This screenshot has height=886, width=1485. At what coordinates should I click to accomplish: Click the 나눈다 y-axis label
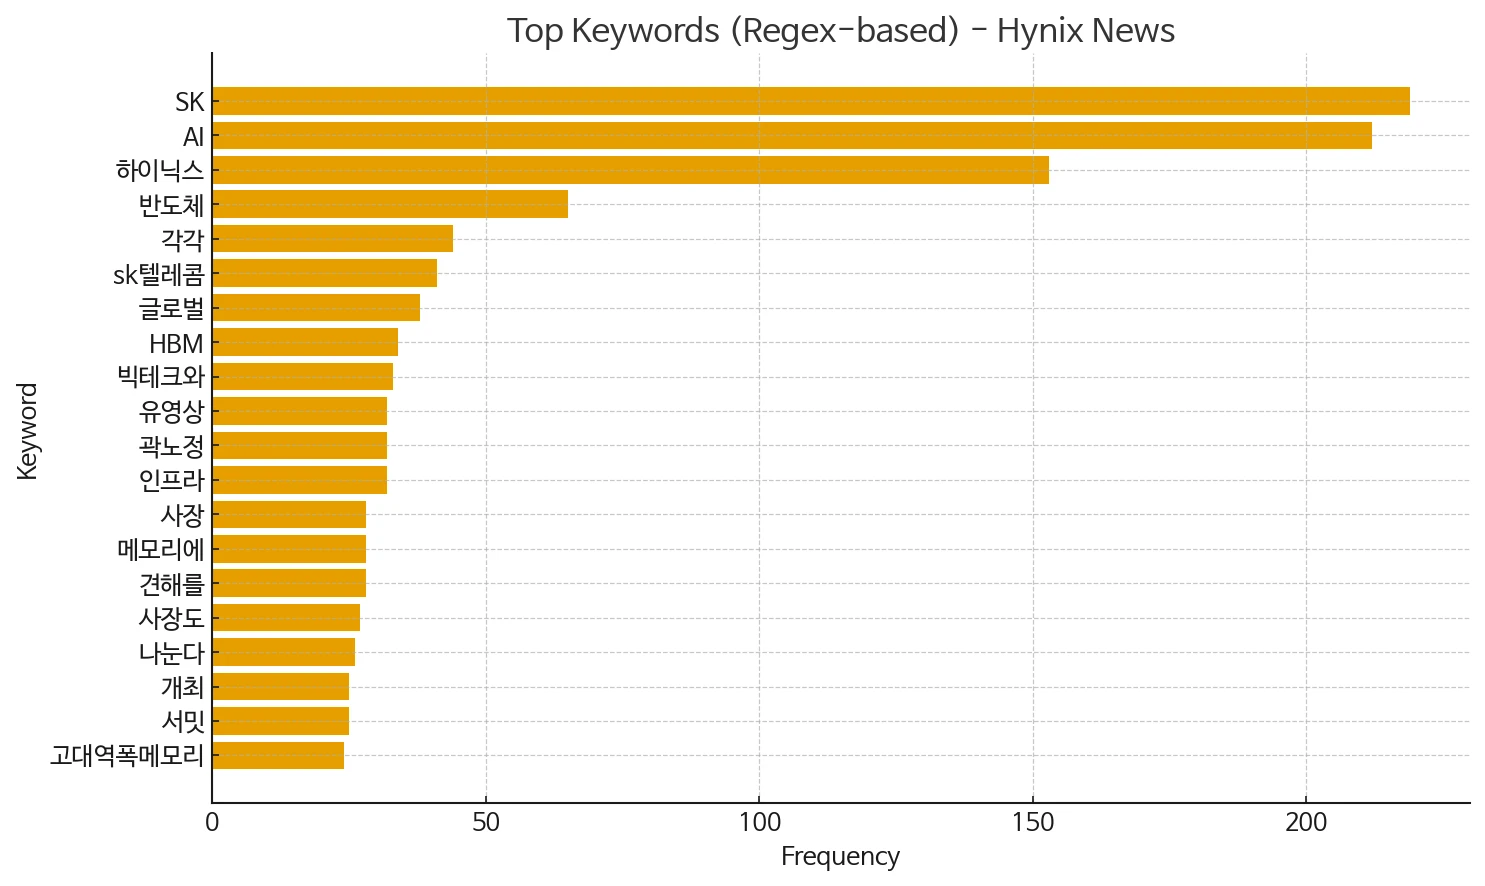(171, 652)
